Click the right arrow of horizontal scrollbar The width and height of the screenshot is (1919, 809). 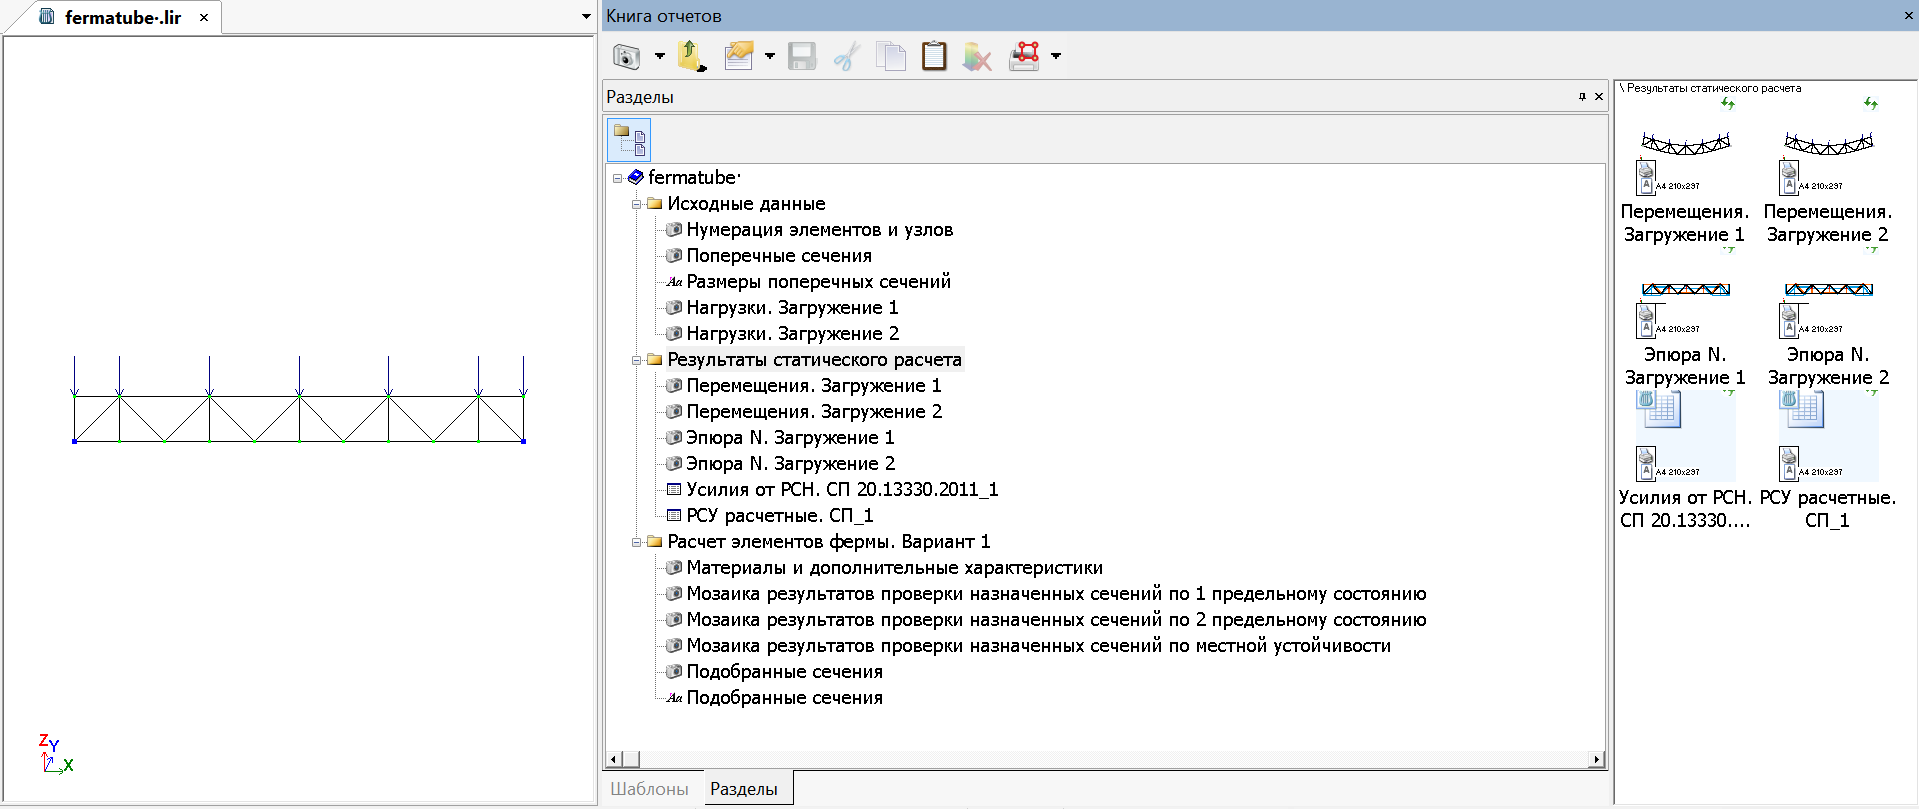1596,760
